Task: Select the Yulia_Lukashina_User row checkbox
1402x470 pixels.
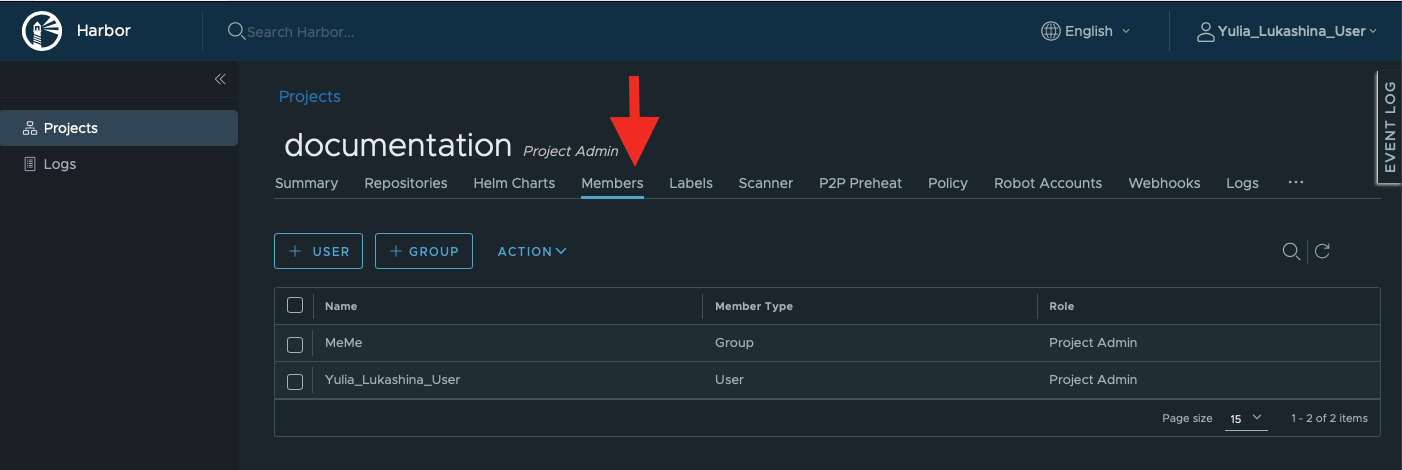Action: coord(295,381)
